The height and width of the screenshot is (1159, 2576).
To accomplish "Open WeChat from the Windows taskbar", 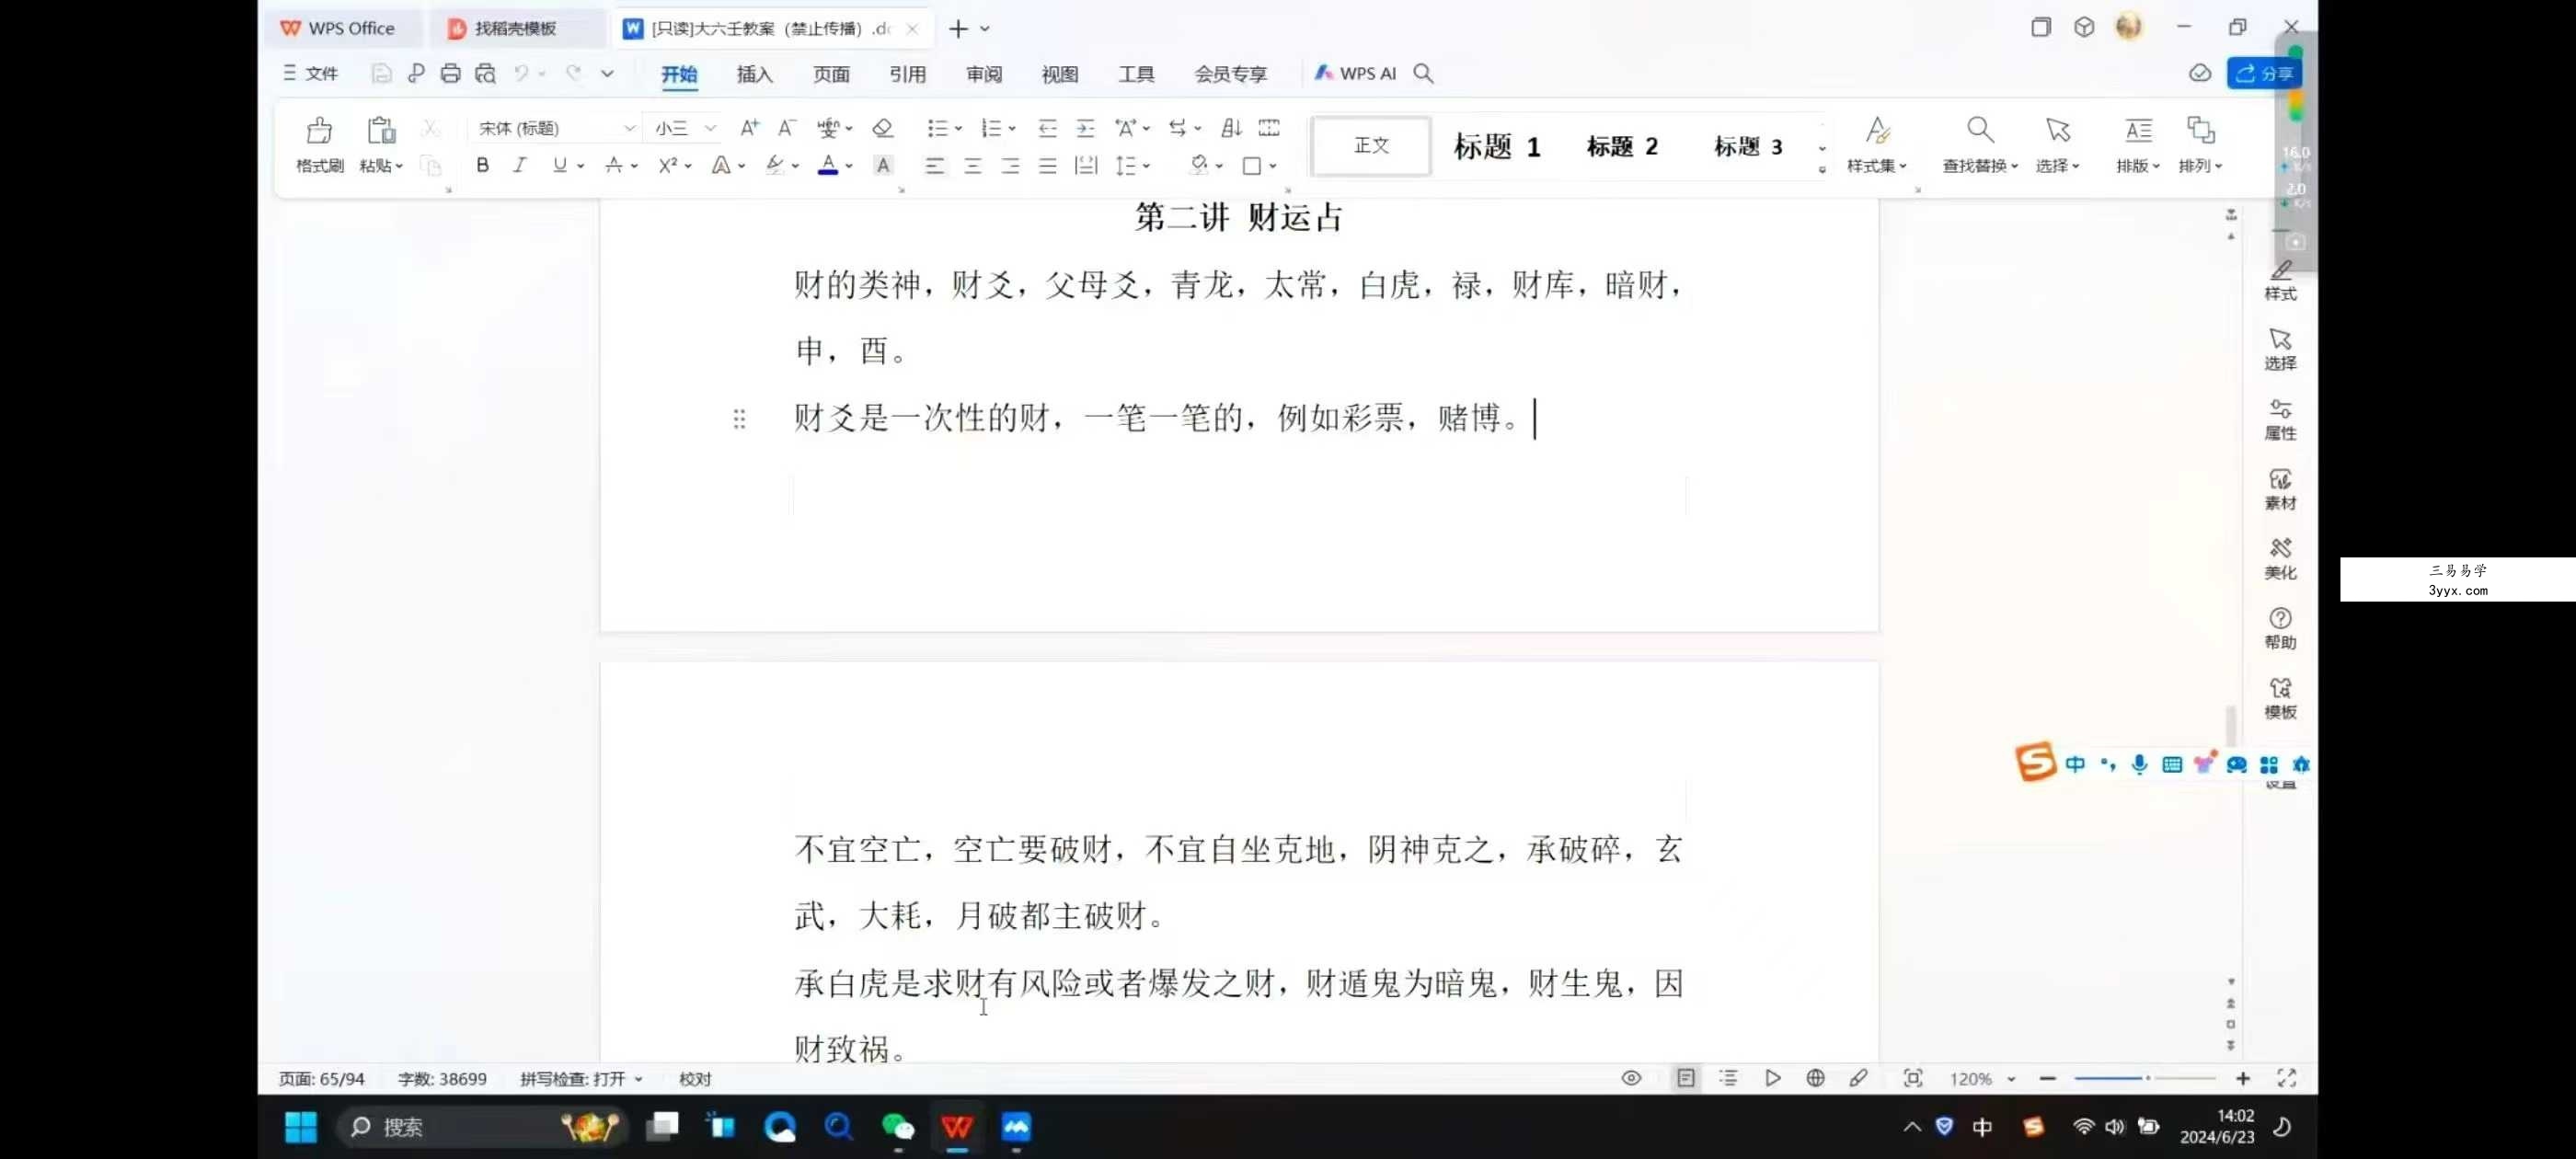I will tap(897, 1127).
